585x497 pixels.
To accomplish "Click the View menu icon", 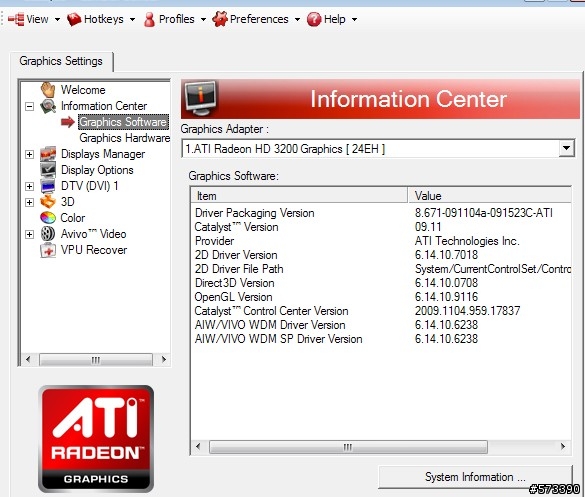I will tap(16, 19).
